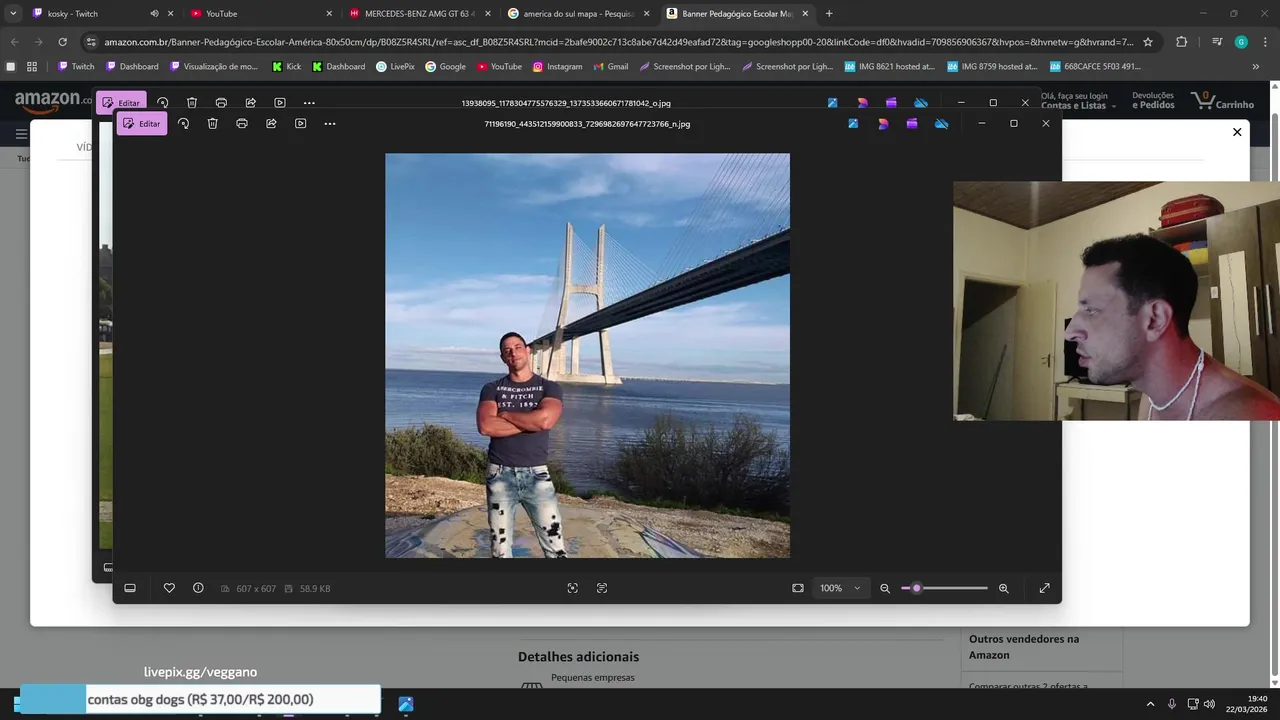Open the Gmail bookmark
1280x720 pixels.
(611, 67)
